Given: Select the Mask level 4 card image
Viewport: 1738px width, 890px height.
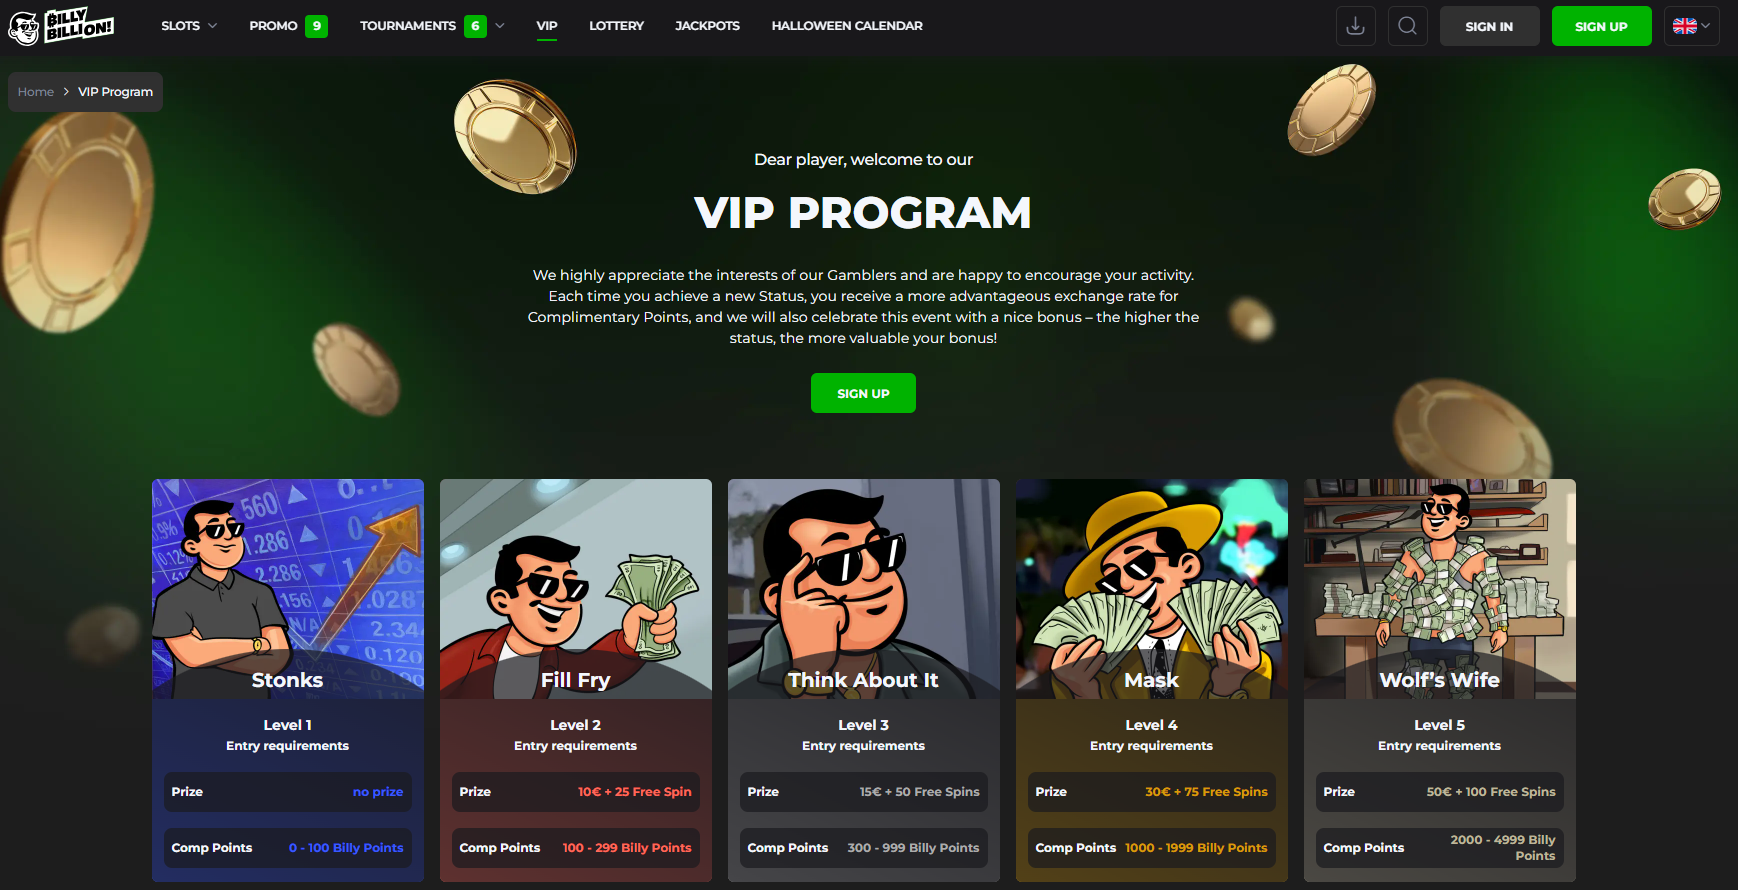Looking at the screenshot, I should (1152, 589).
